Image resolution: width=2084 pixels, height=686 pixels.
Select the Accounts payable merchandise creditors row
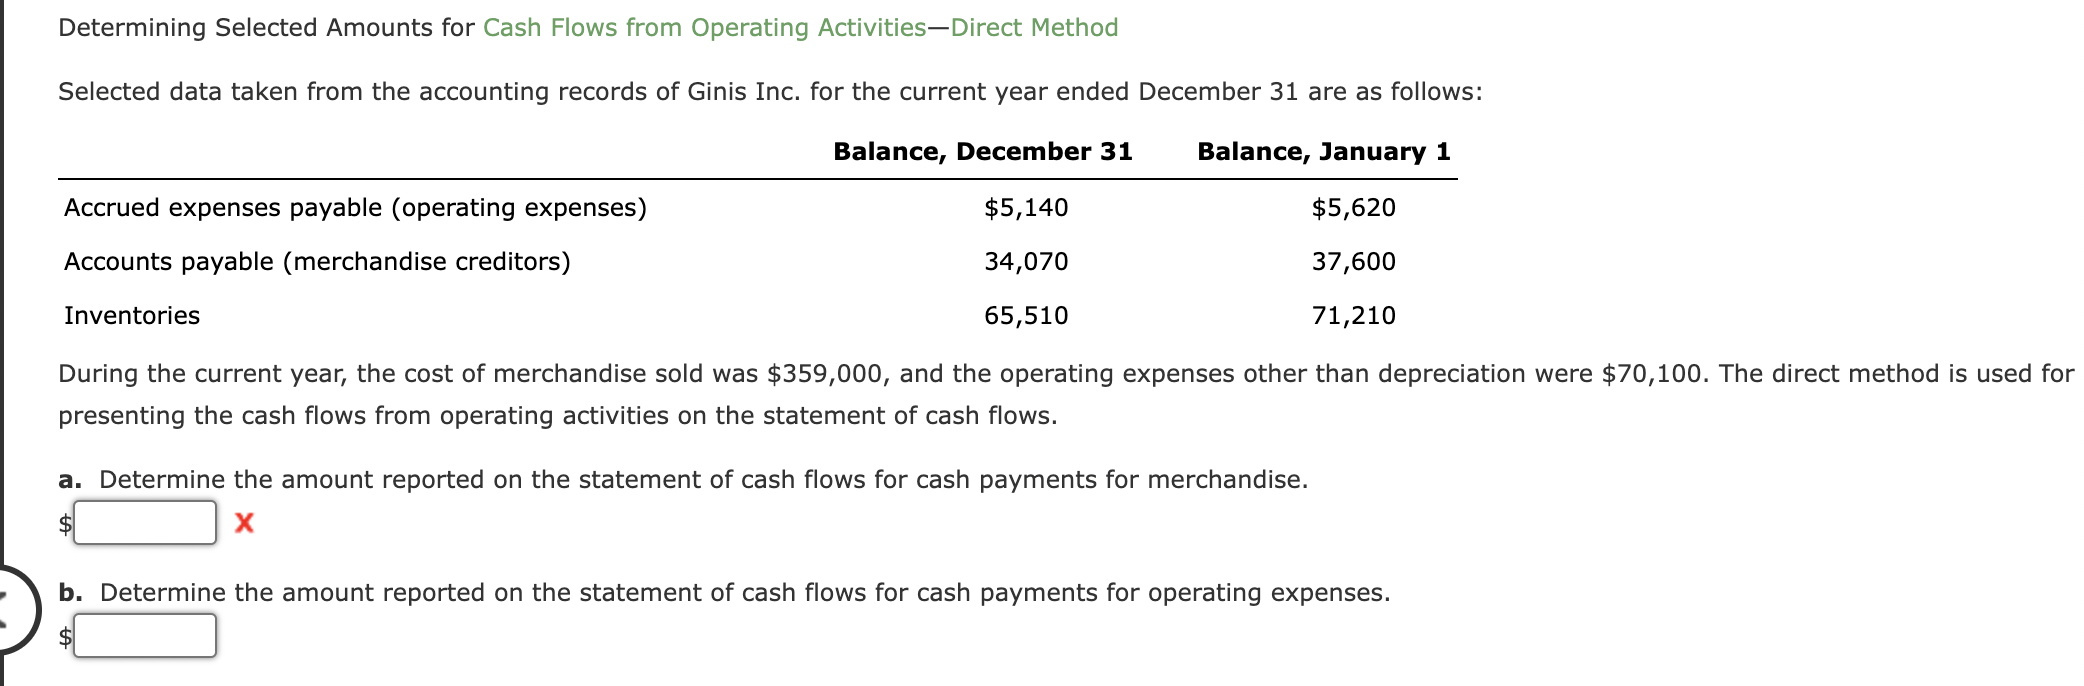pyautogui.click(x=317, y=262)
